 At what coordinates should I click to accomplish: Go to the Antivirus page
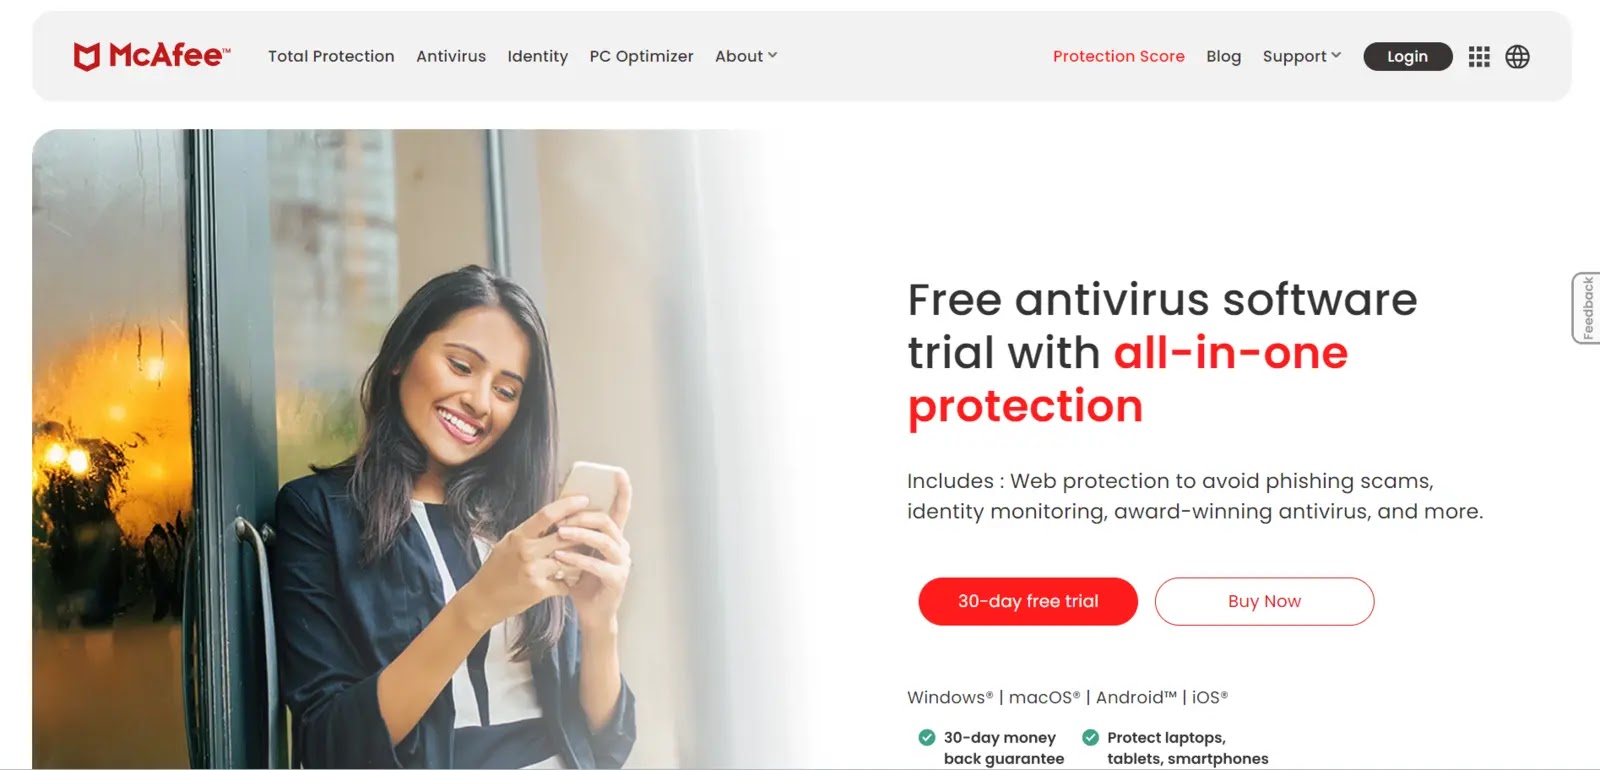[451, 56]
